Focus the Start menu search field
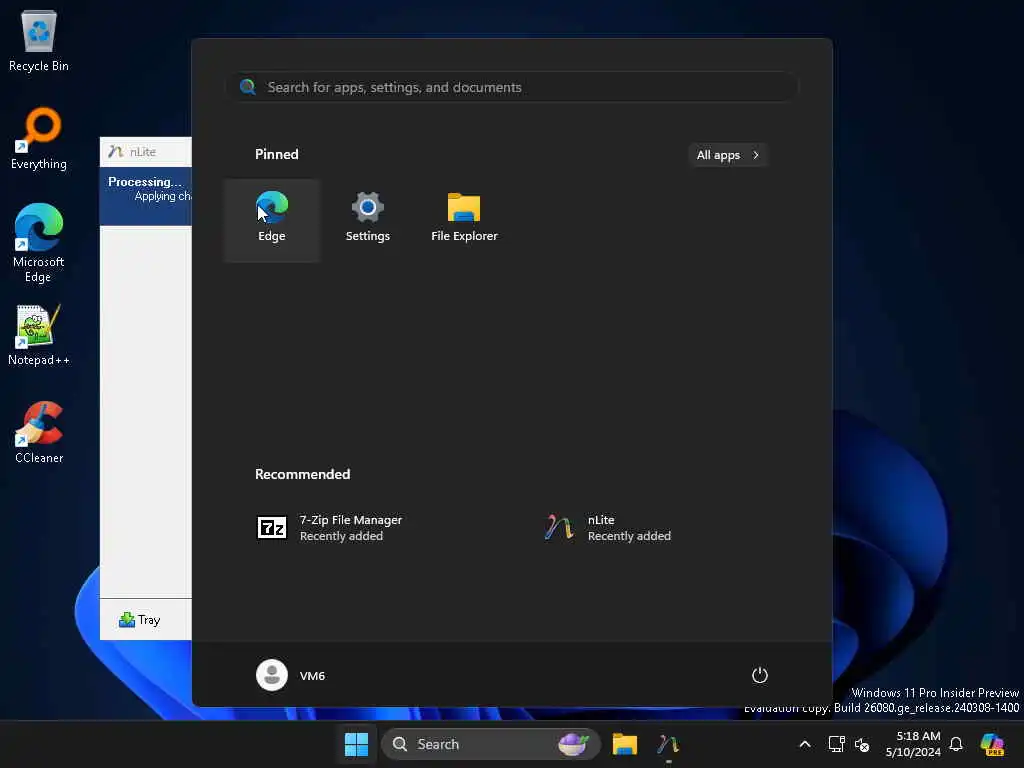1024x768 pixels. click(x=513, y=87)
